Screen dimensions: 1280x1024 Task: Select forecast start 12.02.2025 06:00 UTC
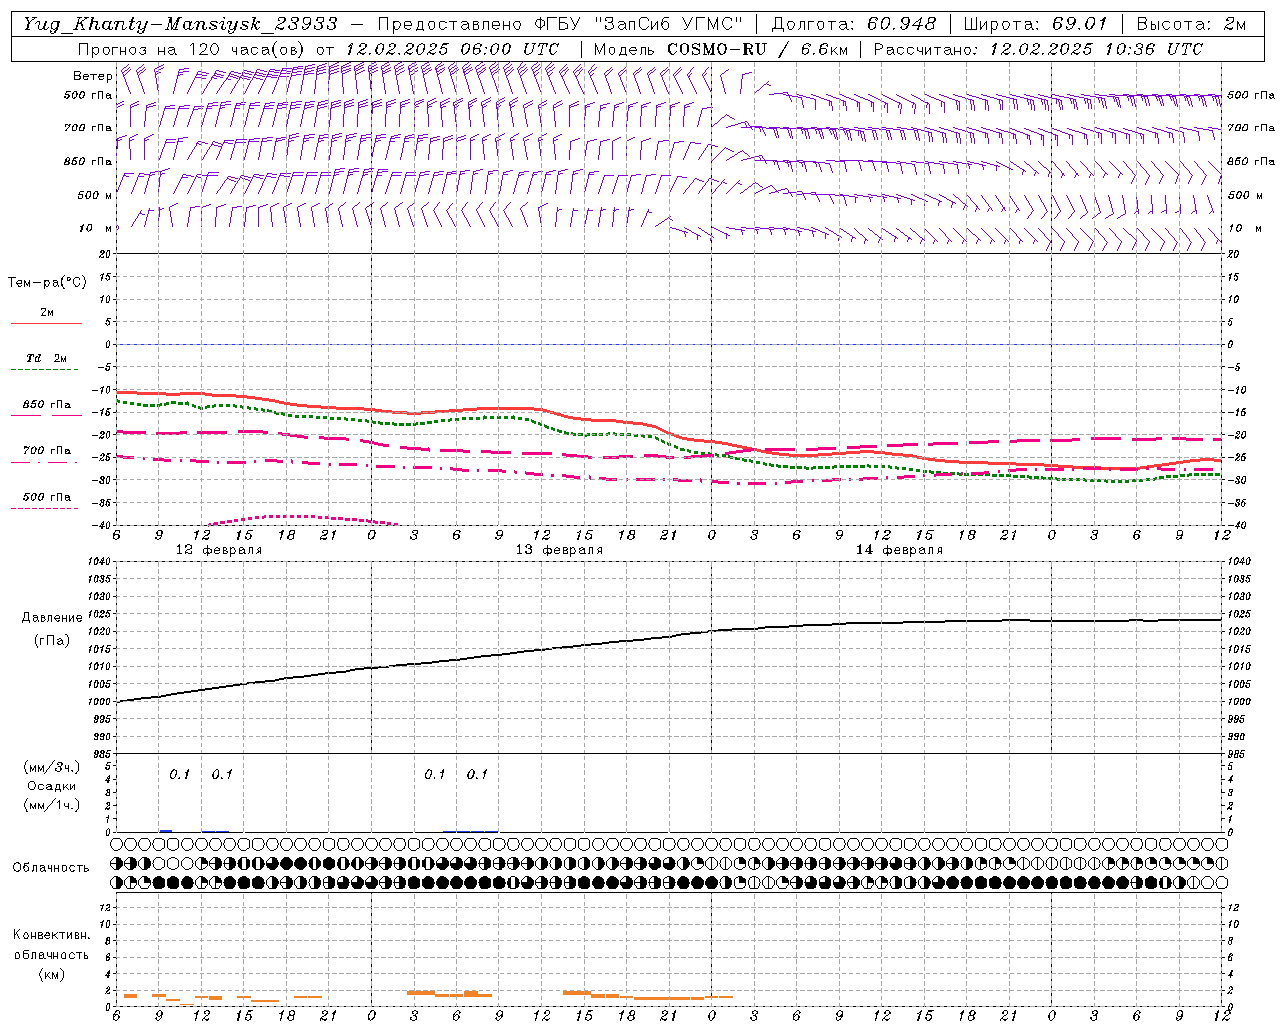[x=452, y=49]
